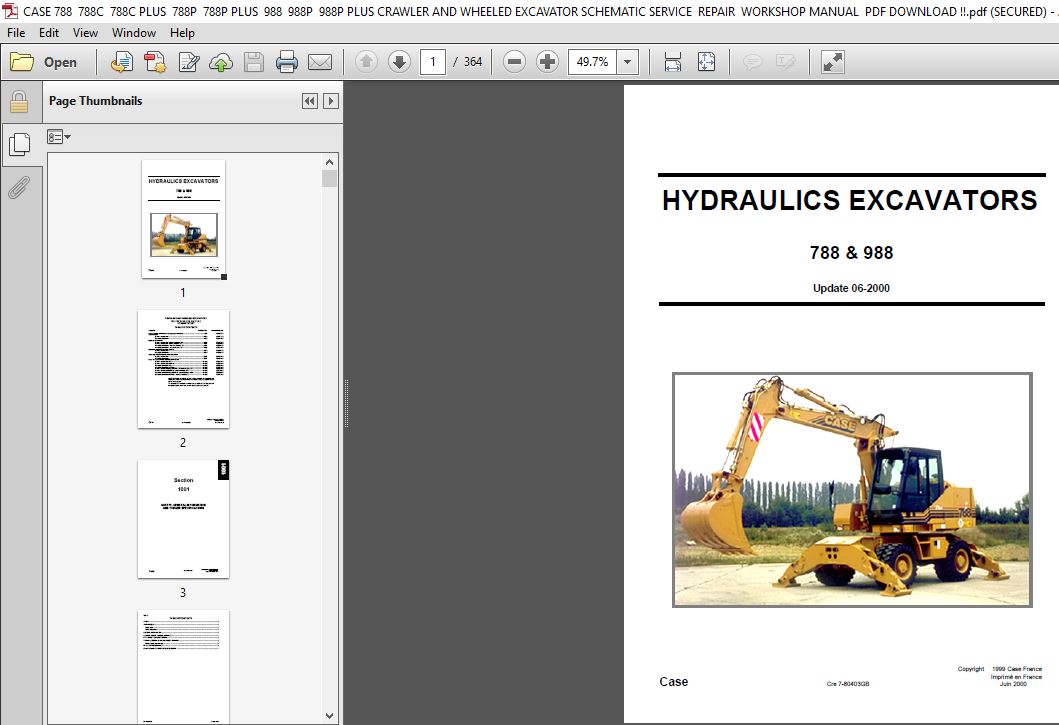Screen dimensions: 1059x725
Task: Open the Window menu
Action: point(134,32)
